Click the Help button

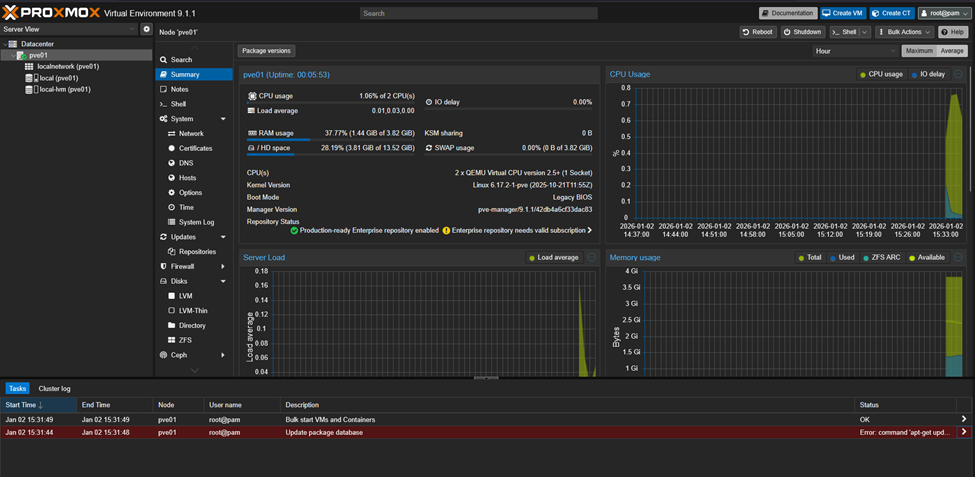[x=953, y=32]
